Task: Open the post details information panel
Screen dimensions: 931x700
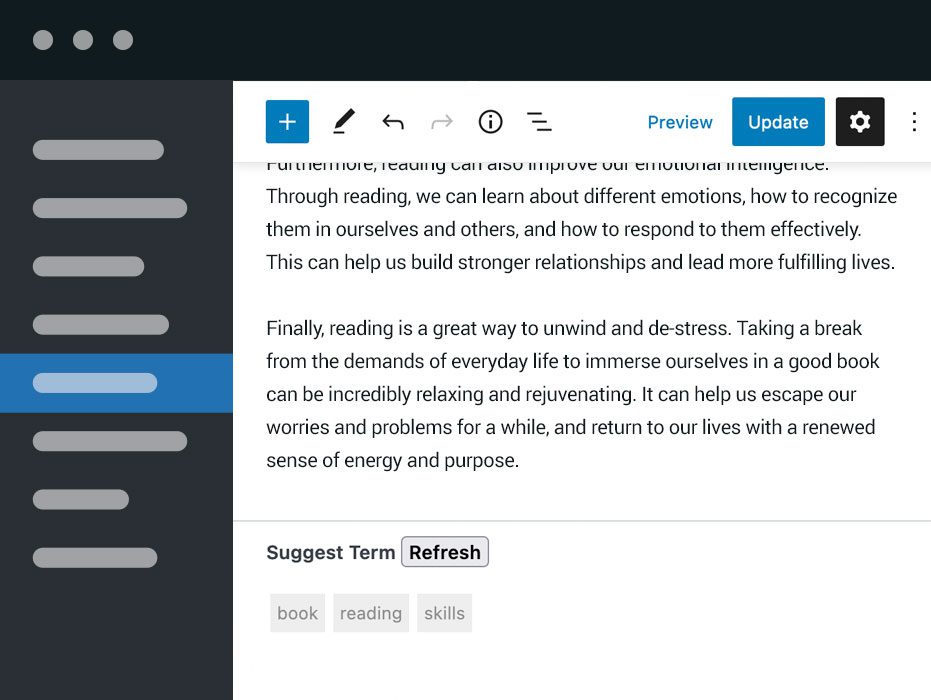Action: (490, 121)
